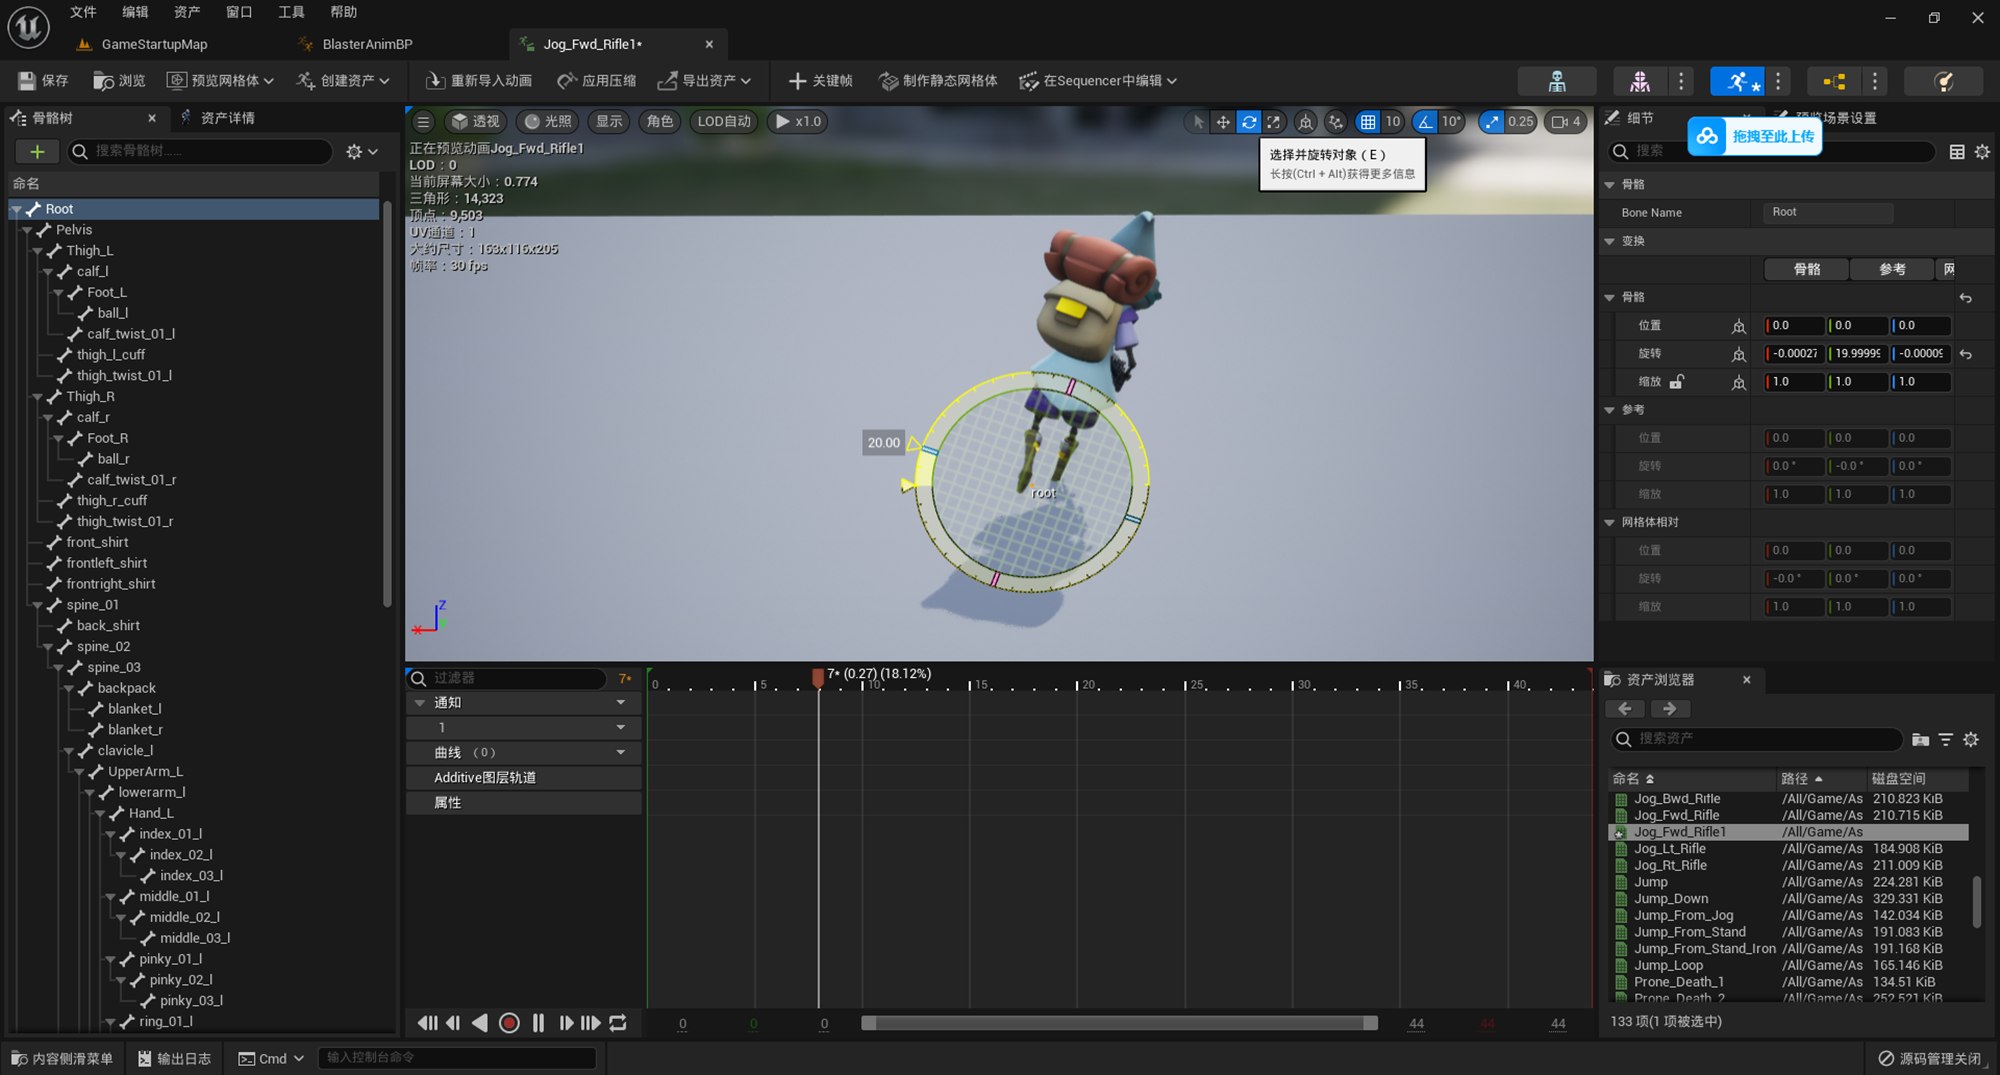This screenshot has width=2000, height=1075.
Task: Open Skeleton editor mode icon
Action: [x=1557, y=81]
